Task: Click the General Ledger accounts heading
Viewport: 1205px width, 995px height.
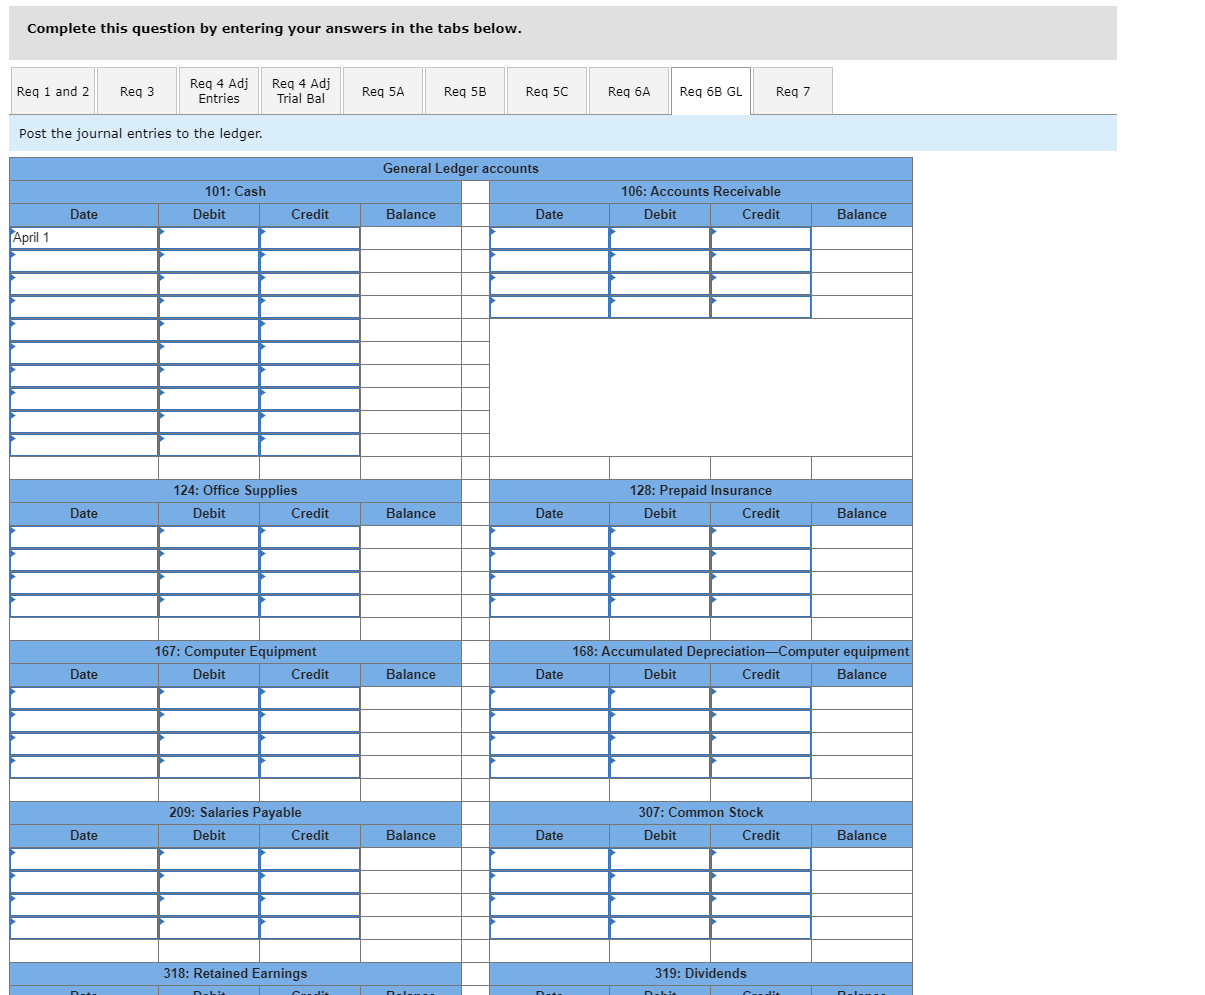Action: point(461,168)
